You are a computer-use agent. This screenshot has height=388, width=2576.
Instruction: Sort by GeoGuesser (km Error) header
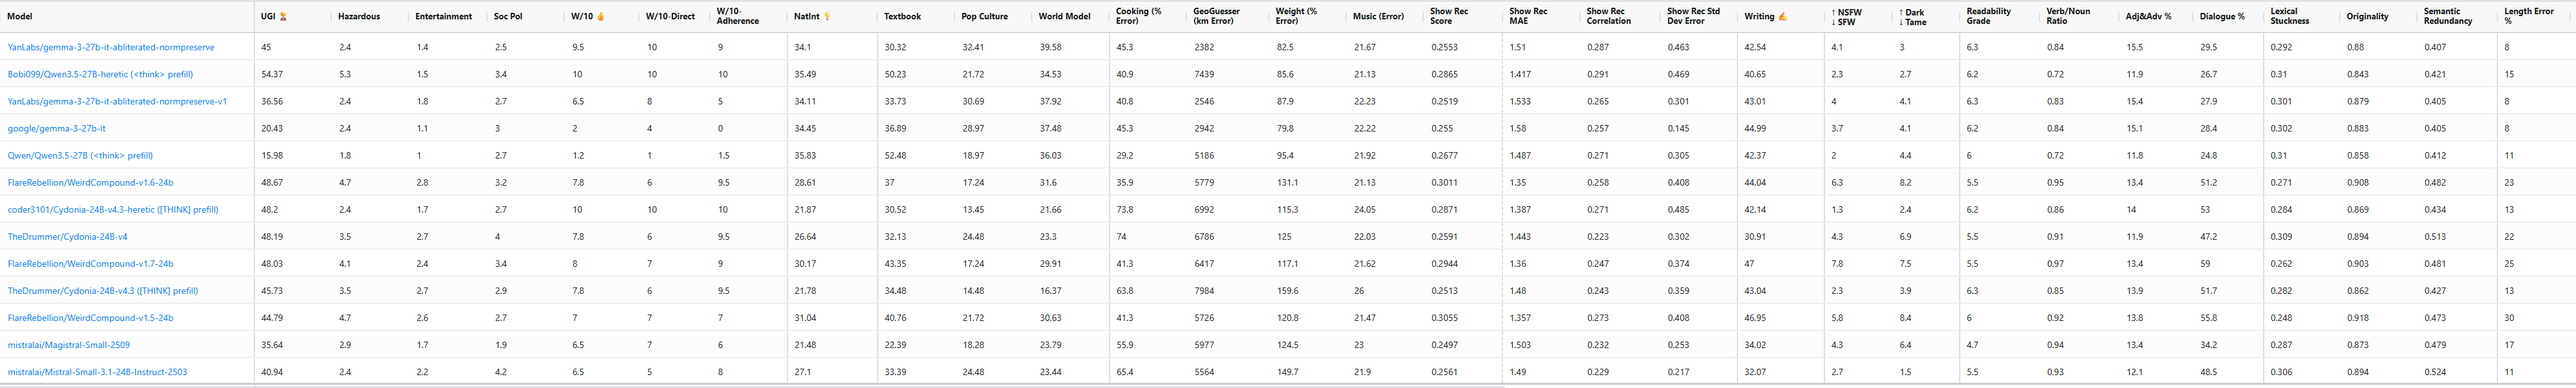coord(1216,16)
